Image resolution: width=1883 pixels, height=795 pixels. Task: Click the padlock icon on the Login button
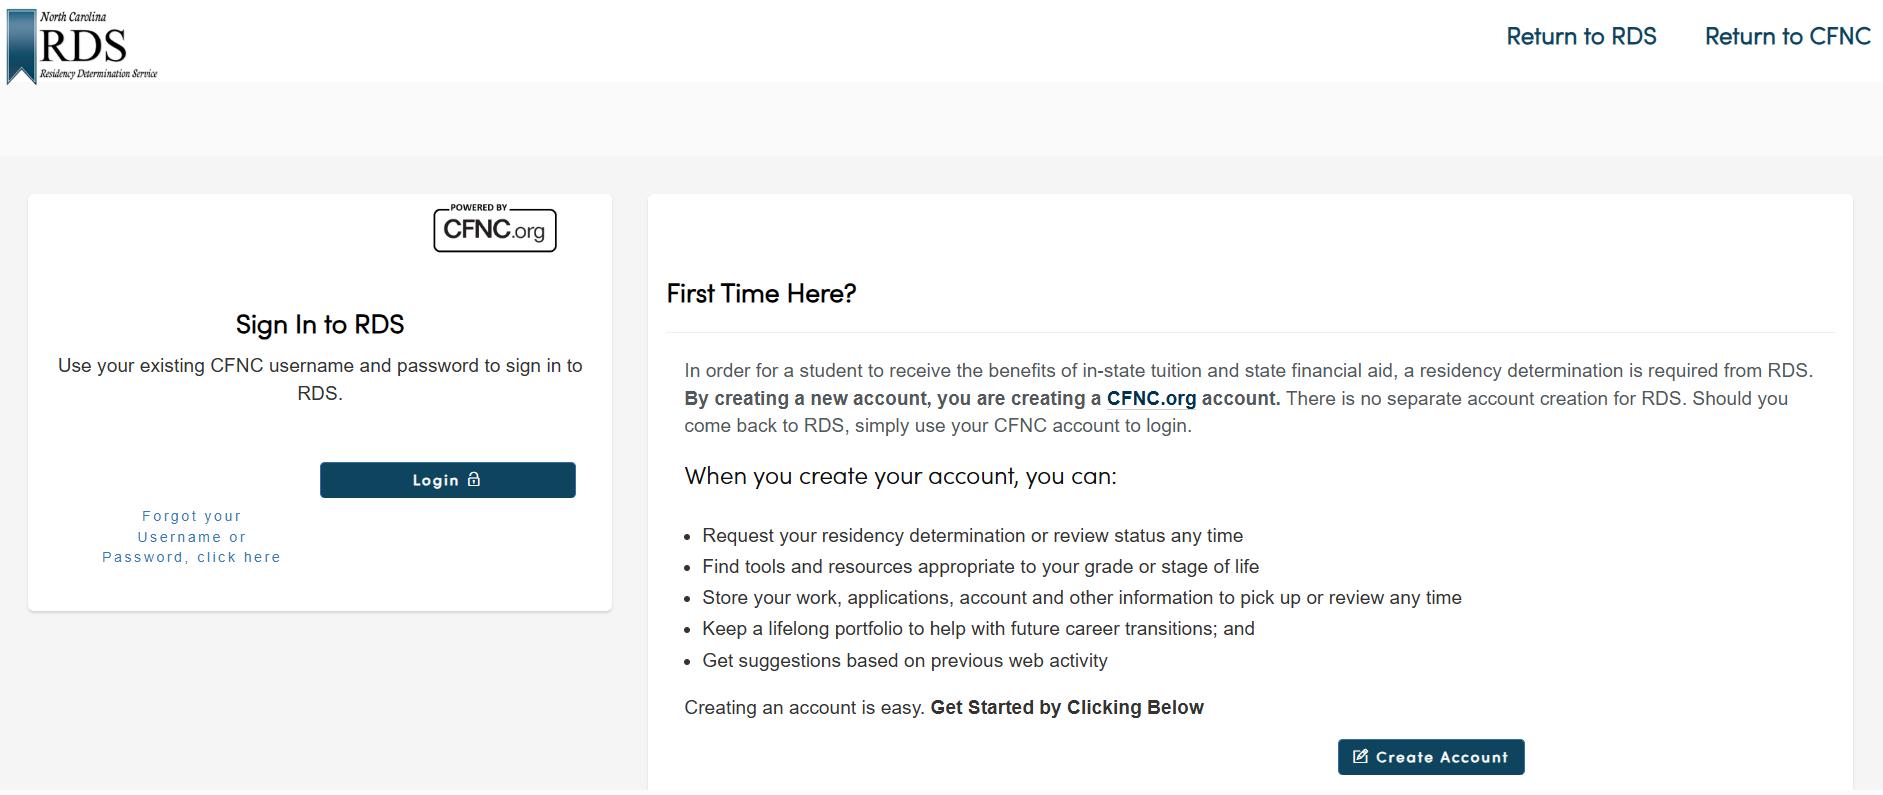coord(474,480)
